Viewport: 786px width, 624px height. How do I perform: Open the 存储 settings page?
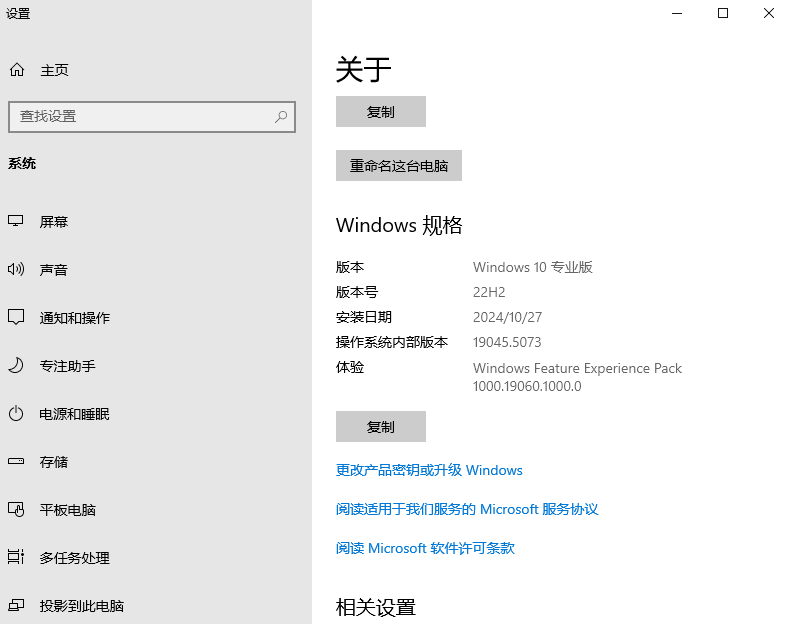[54, 462]
